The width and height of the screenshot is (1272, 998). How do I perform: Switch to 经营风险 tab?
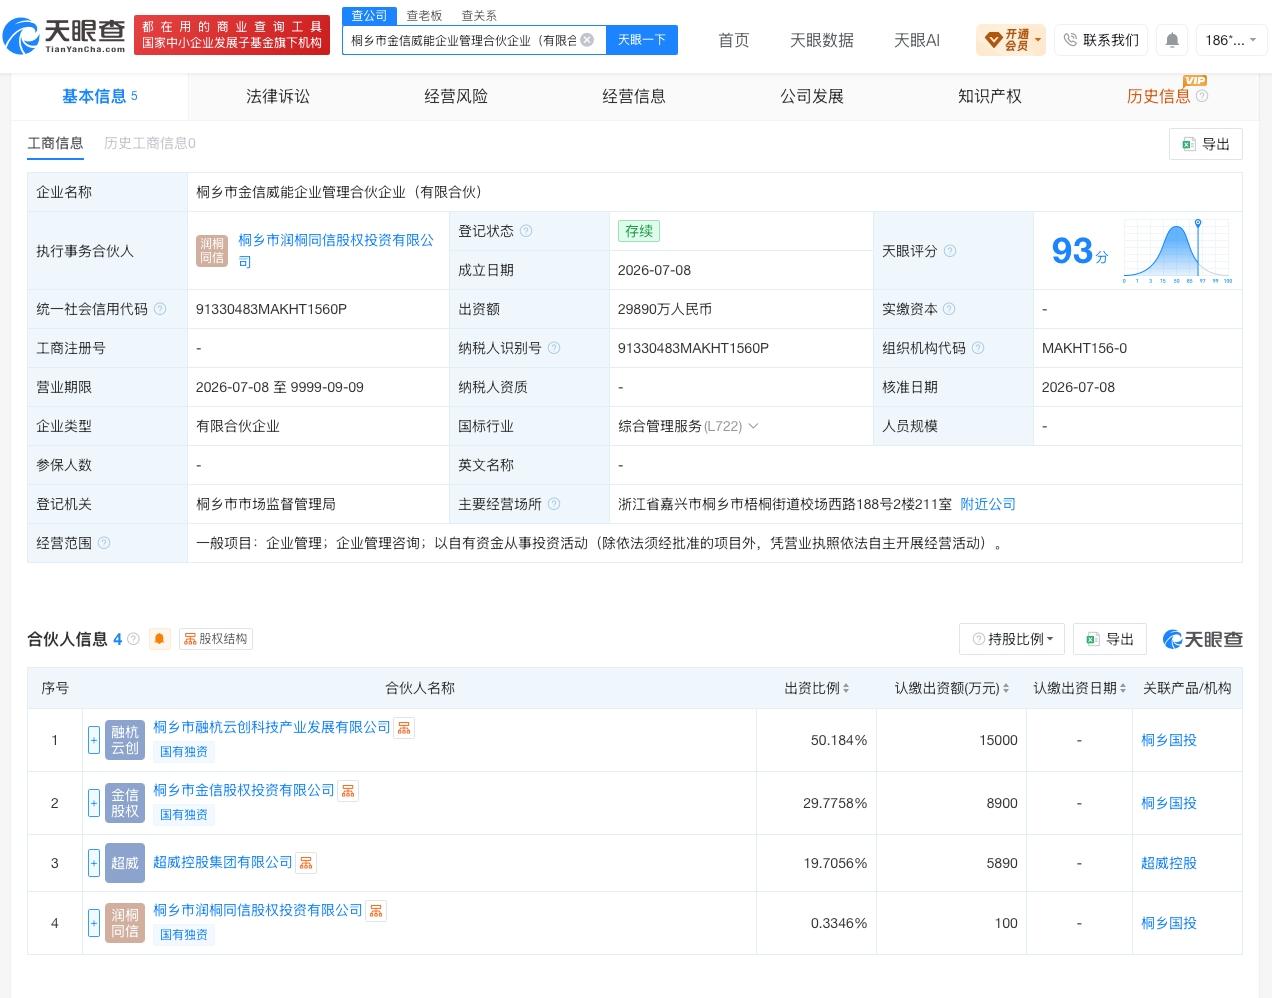[456, 96]
